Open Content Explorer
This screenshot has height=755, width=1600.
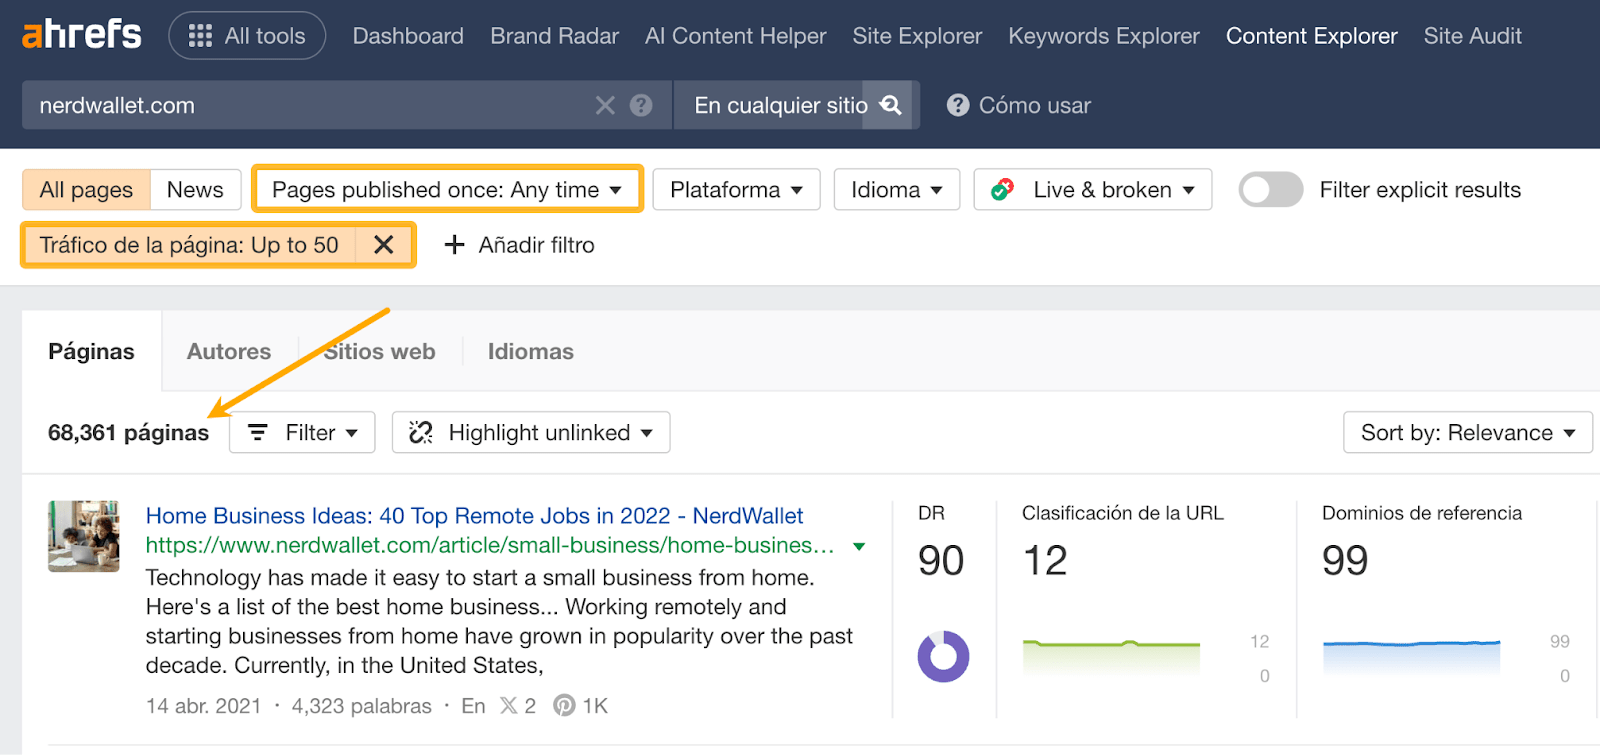1312,36
